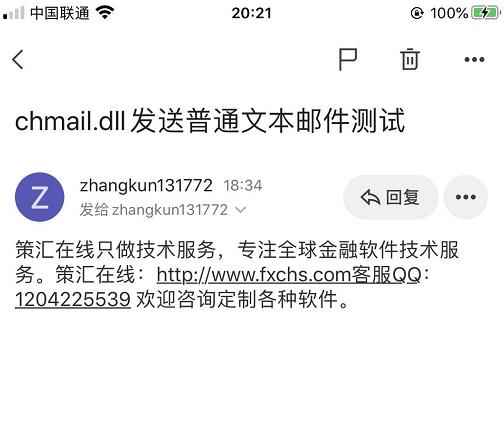504x421 pixels.
Task: Tap the 发给 zhangkun131772 recipient line
Action: 154,210
